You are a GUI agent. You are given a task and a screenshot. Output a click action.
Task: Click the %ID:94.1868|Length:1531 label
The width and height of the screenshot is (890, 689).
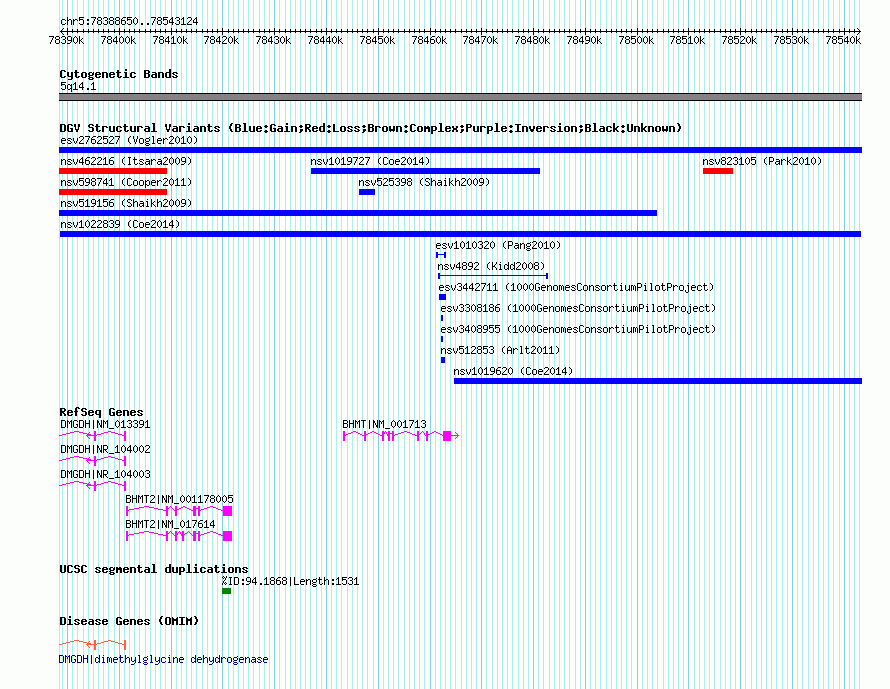290,581
